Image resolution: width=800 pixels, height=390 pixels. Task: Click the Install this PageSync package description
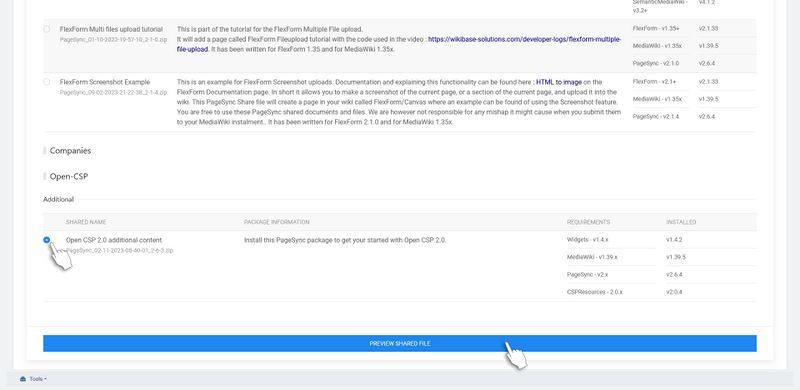345,240
